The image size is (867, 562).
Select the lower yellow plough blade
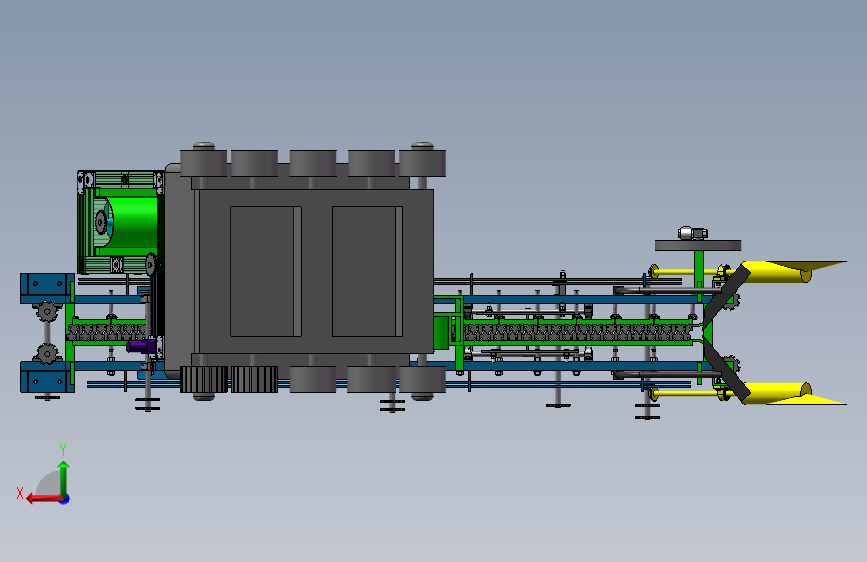pos(792,393)
